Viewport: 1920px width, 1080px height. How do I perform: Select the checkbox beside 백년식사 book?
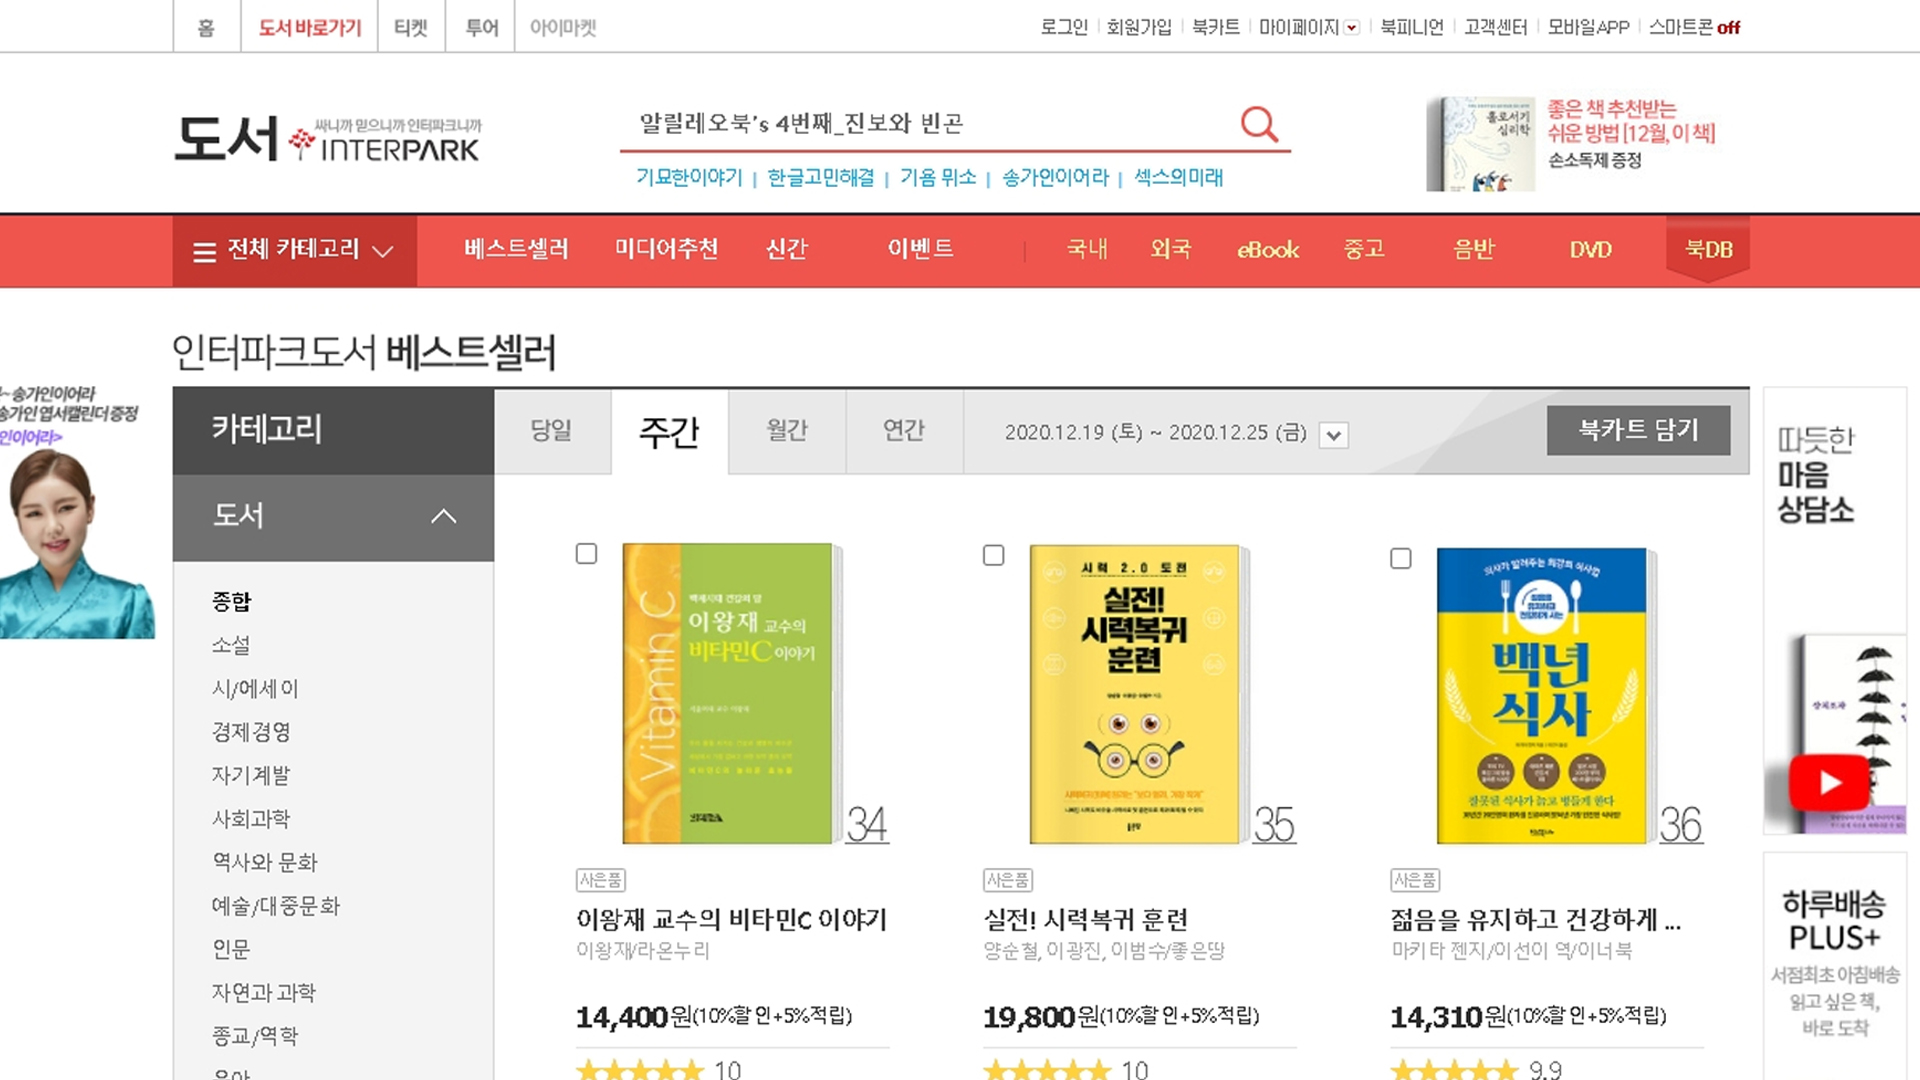pyautogui.click(x=1400, y=558)
